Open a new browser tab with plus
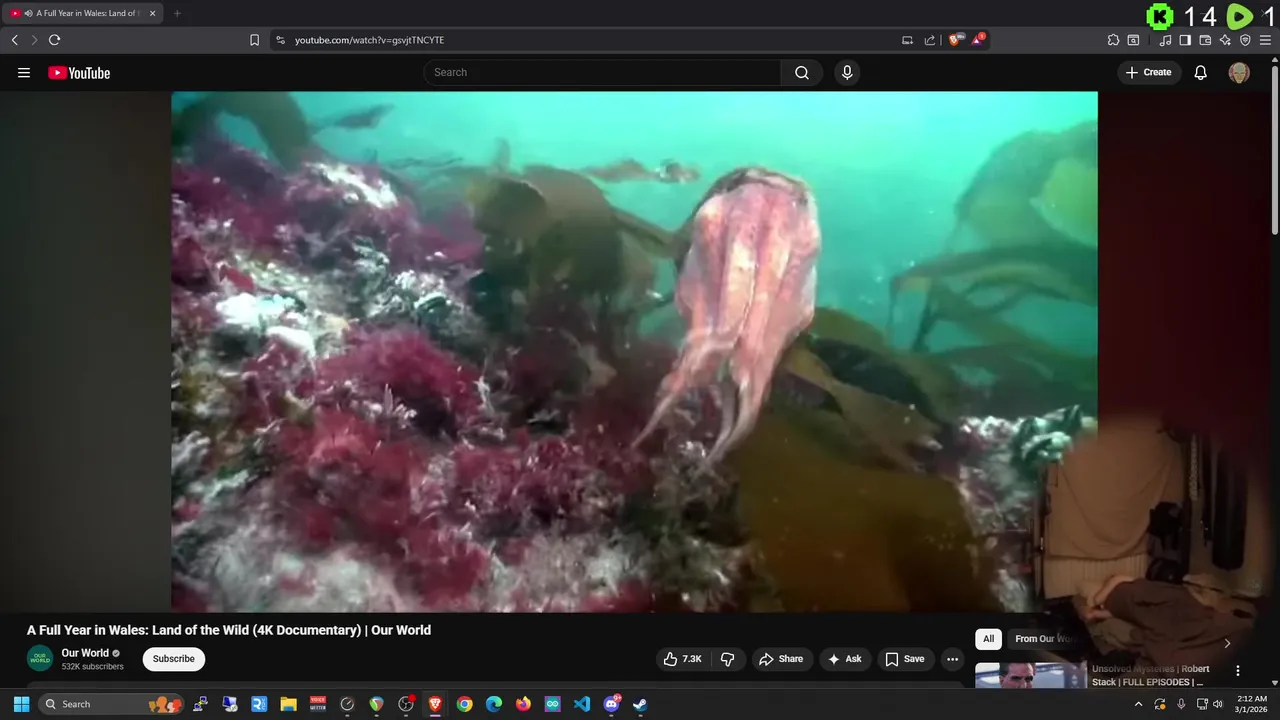This screenshot has width=1280, height=720. (x=177, y=13)
